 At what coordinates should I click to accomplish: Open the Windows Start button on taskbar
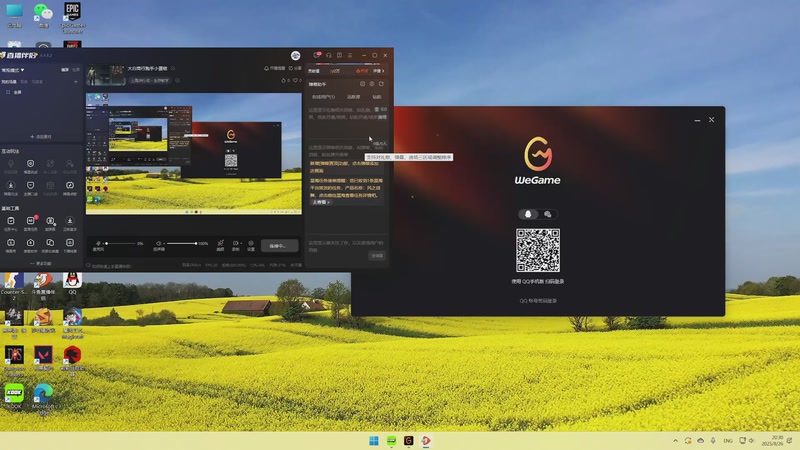(374, 441)
